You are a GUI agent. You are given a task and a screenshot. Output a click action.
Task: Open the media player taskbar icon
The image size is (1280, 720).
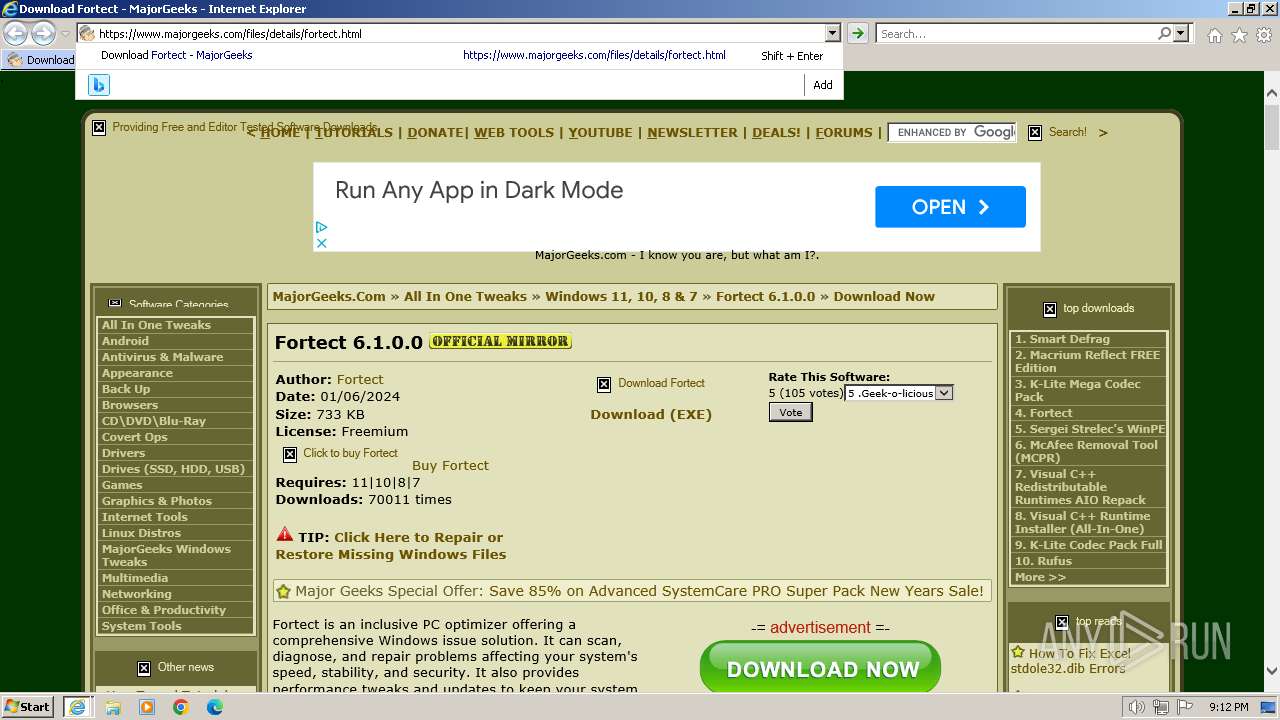click(147, 707)
